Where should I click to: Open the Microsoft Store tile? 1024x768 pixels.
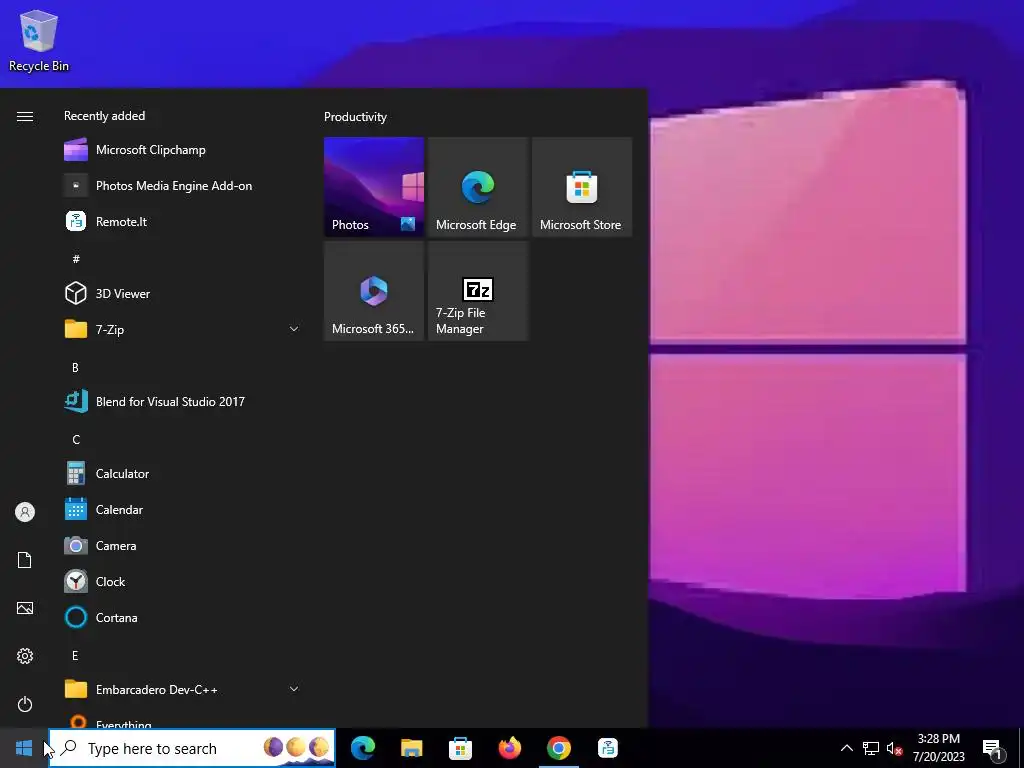582,187
